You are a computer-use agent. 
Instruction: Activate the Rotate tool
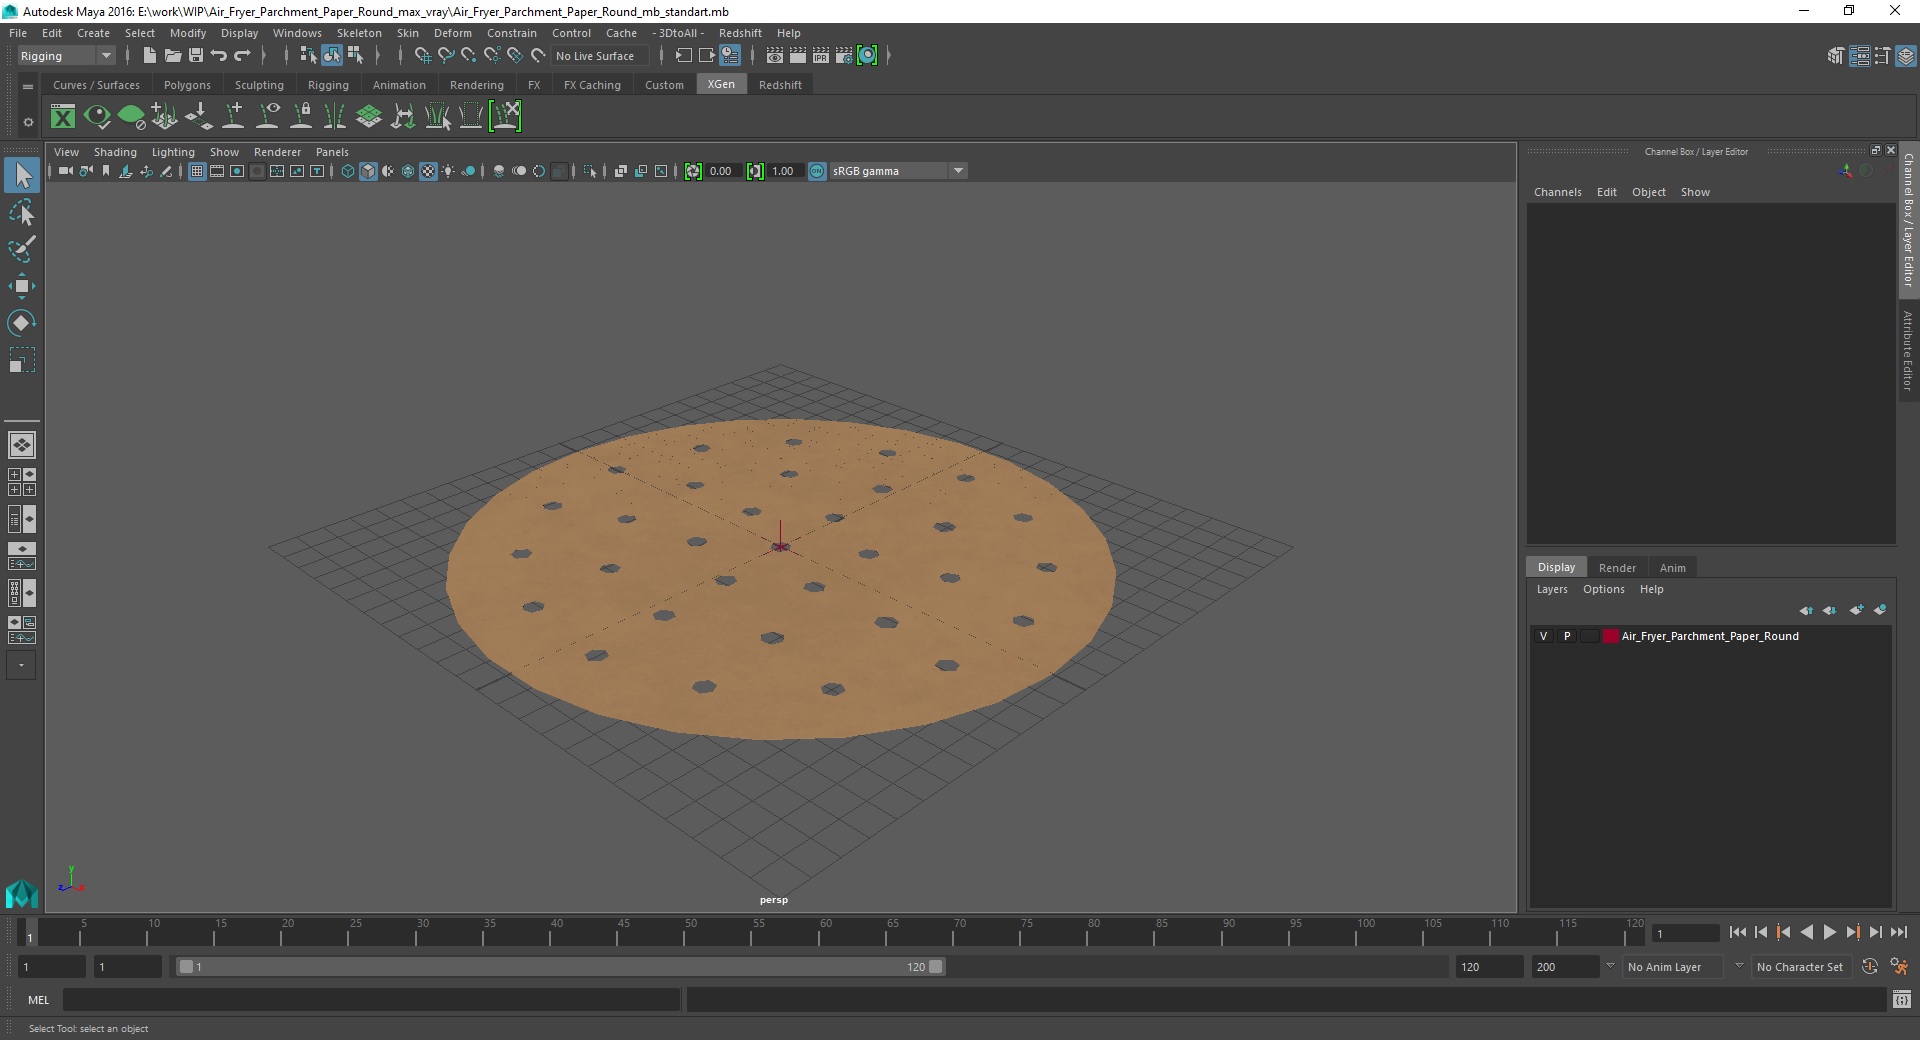pos(22,323)
